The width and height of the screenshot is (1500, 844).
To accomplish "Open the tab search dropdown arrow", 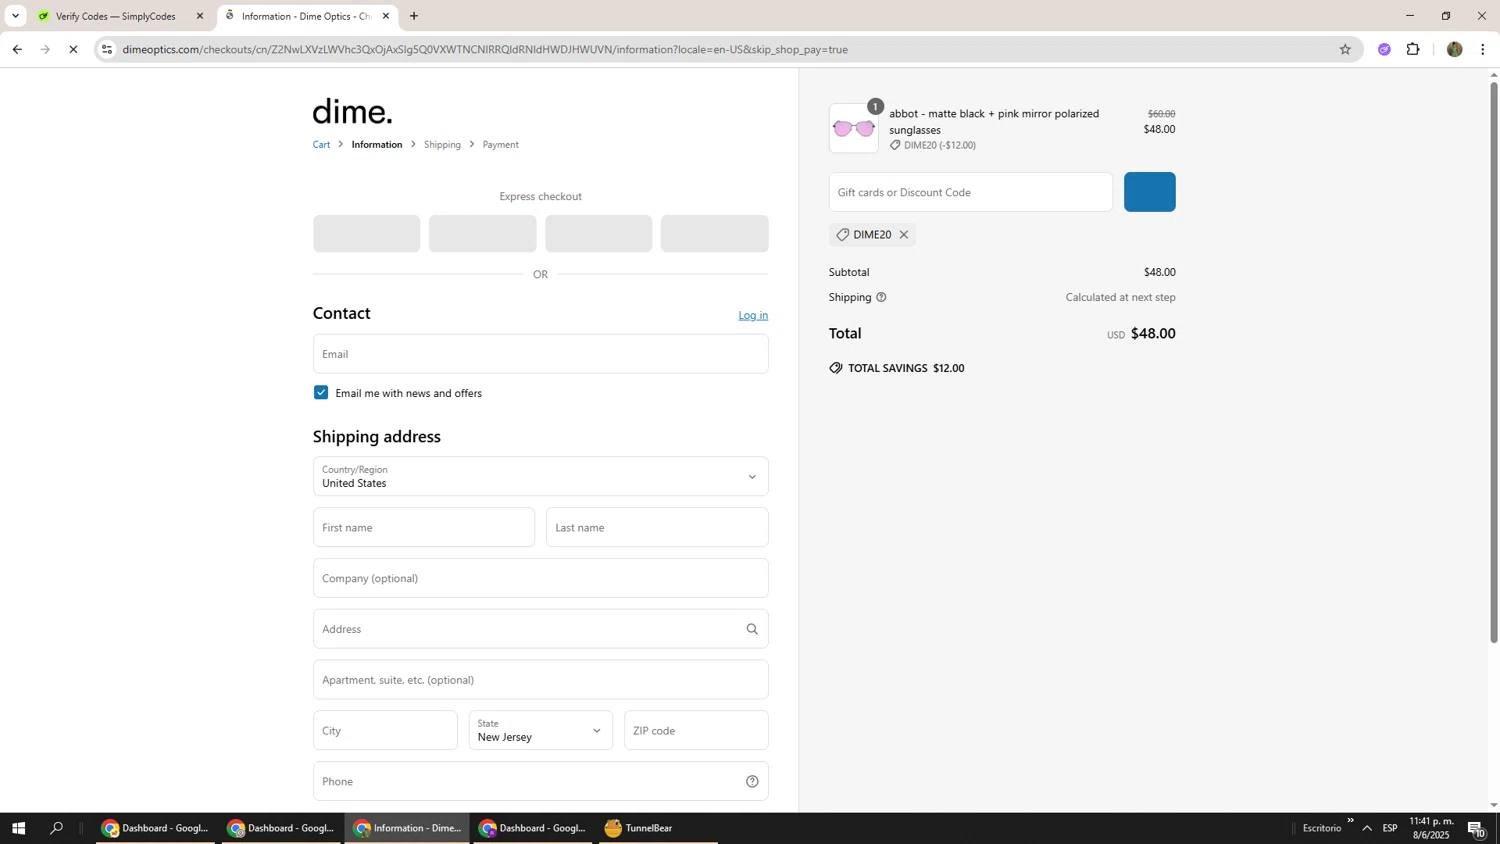I will coord(15,16).
